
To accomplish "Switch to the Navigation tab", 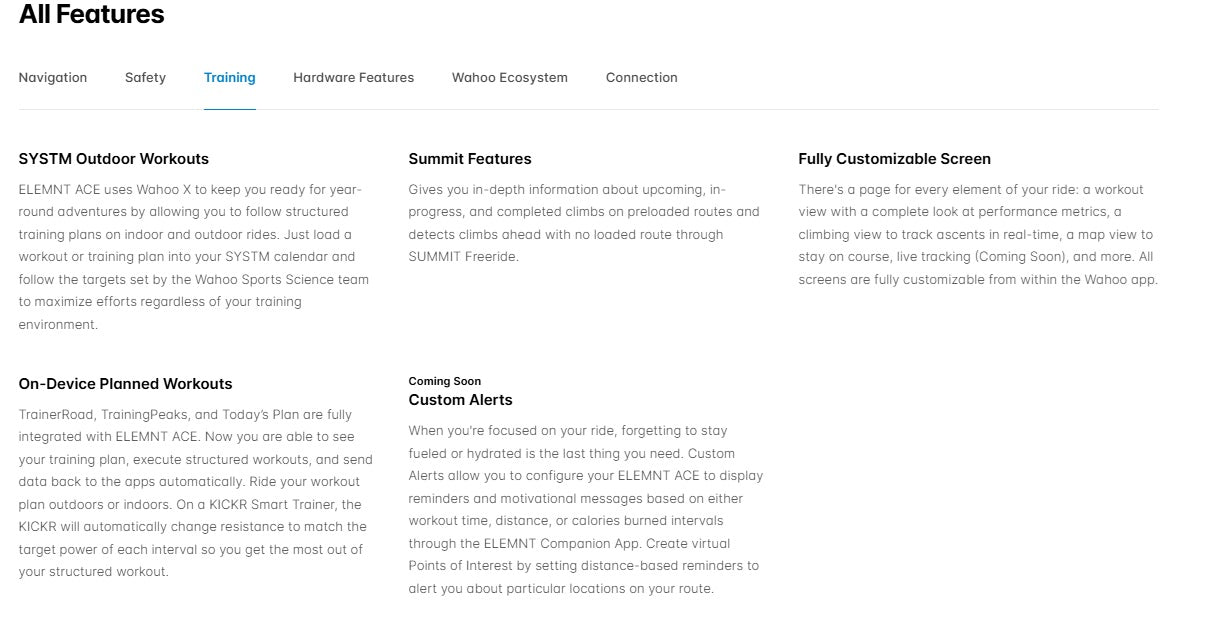I will tap(53, 78).
